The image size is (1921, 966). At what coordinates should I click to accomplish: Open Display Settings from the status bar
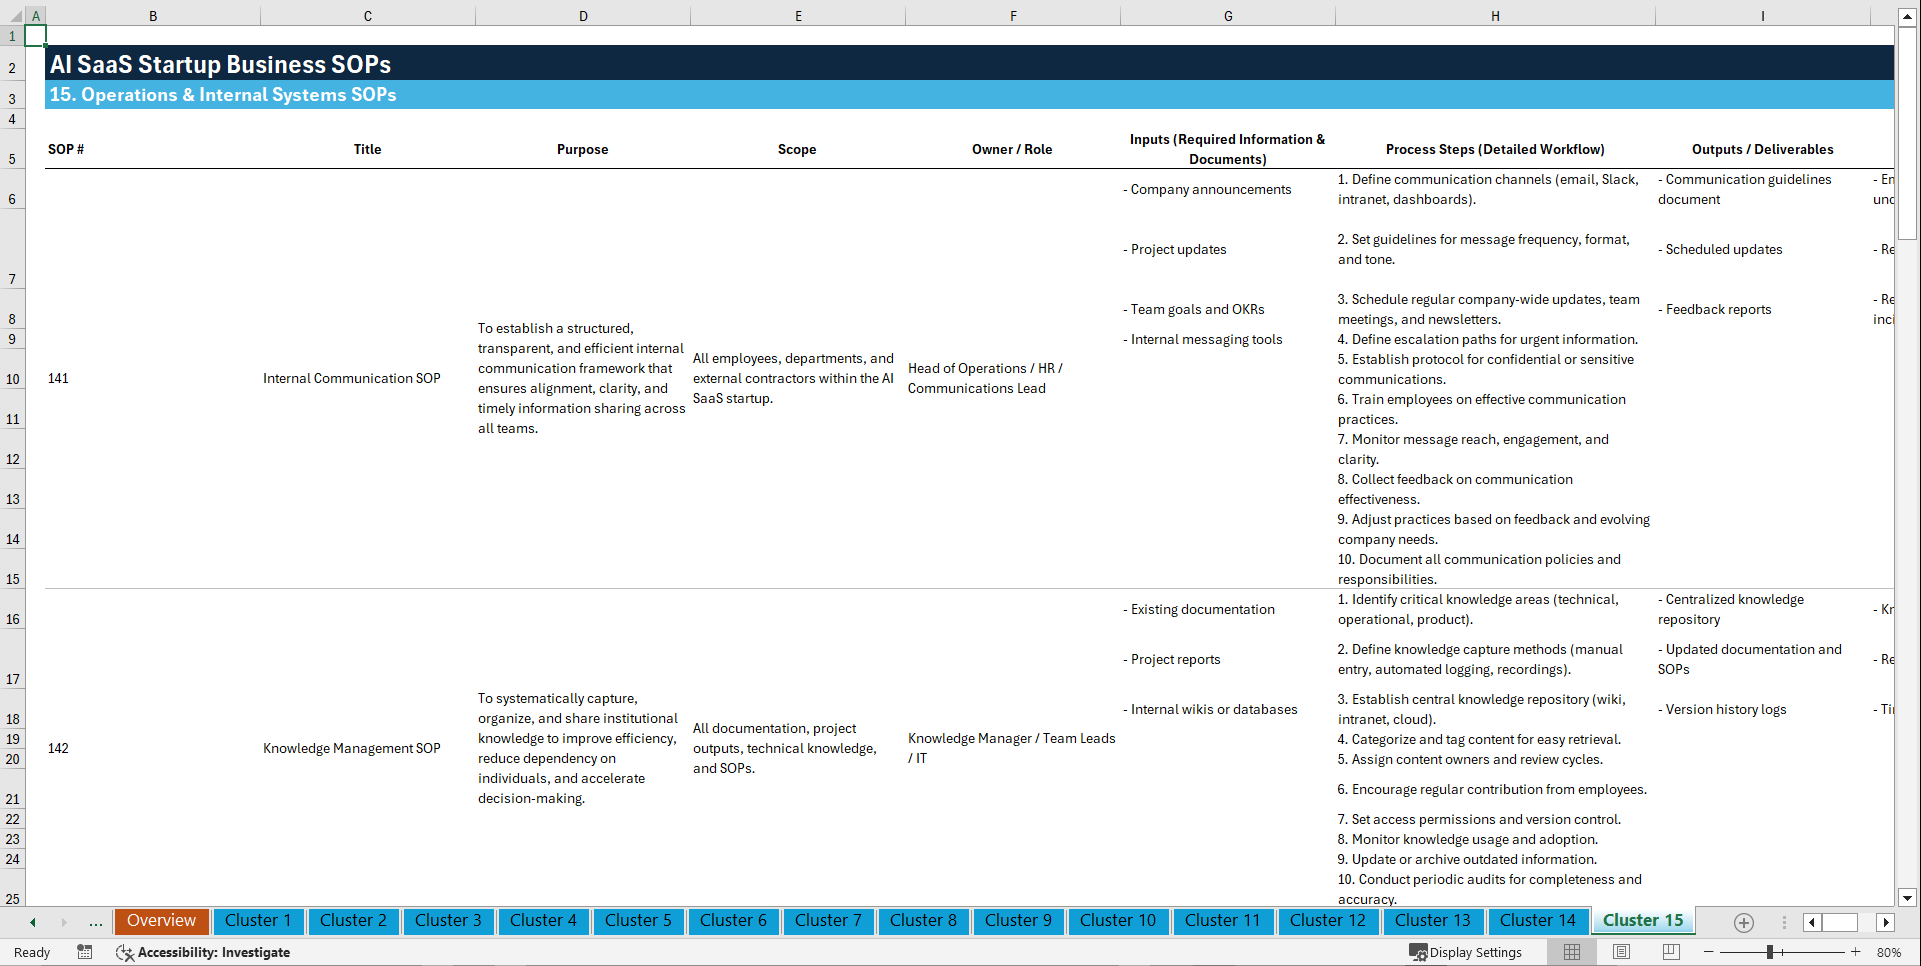(1466, 952)
